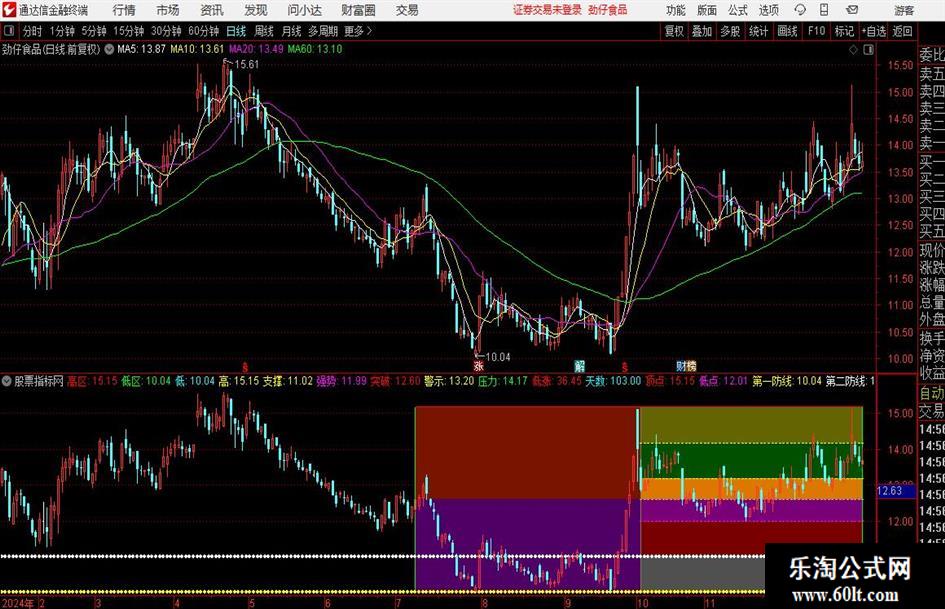
Task: Click the 证券交易未登录 login link
Action: tap(547, 10)
